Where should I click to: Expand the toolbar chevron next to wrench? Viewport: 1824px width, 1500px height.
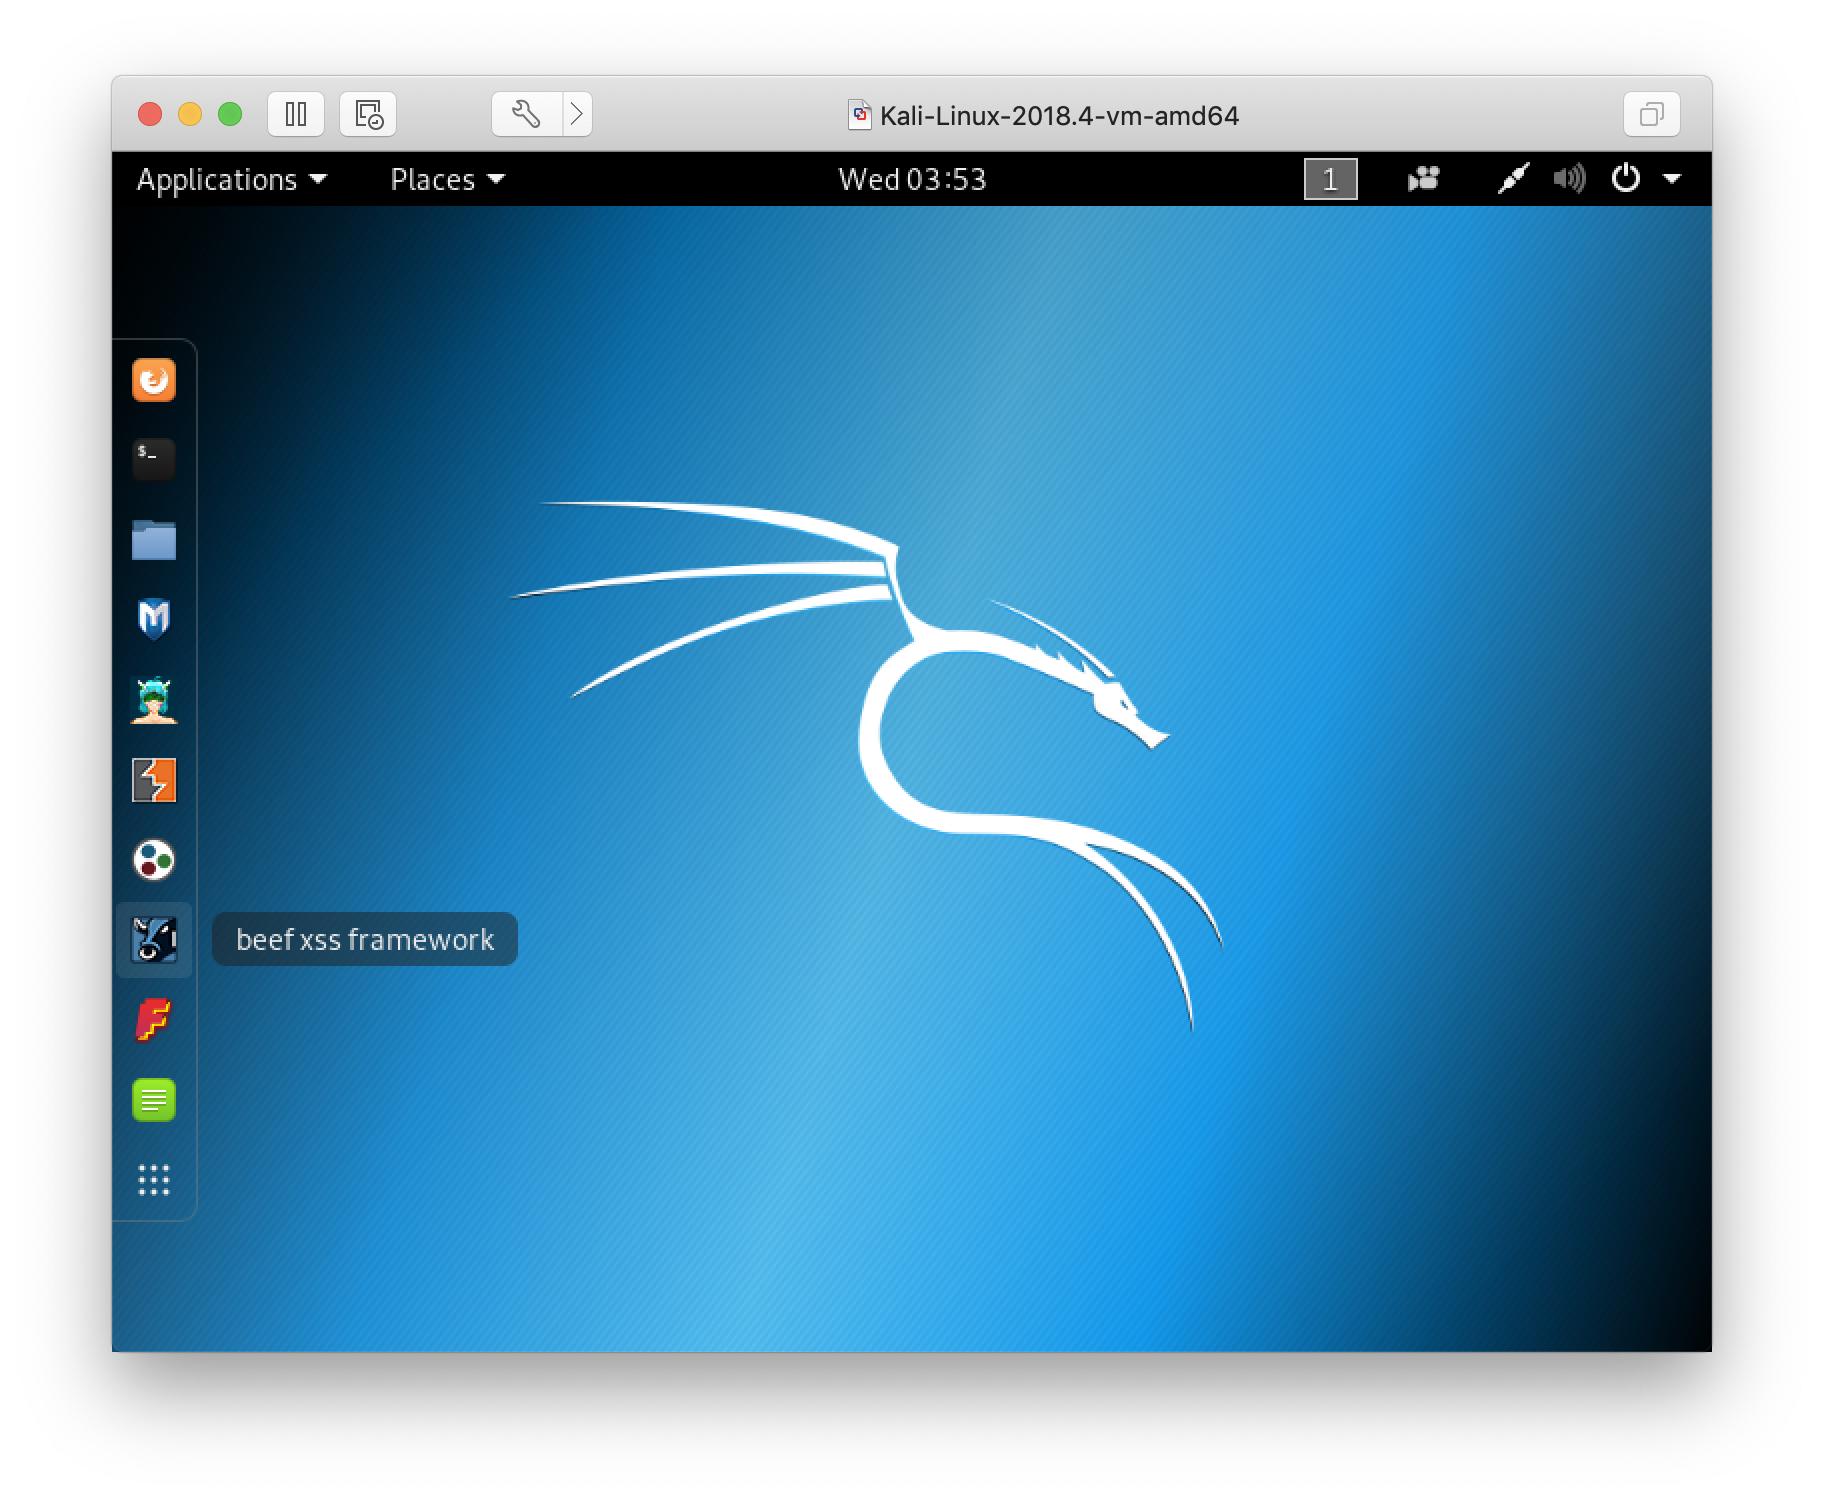tap(577, 114)
